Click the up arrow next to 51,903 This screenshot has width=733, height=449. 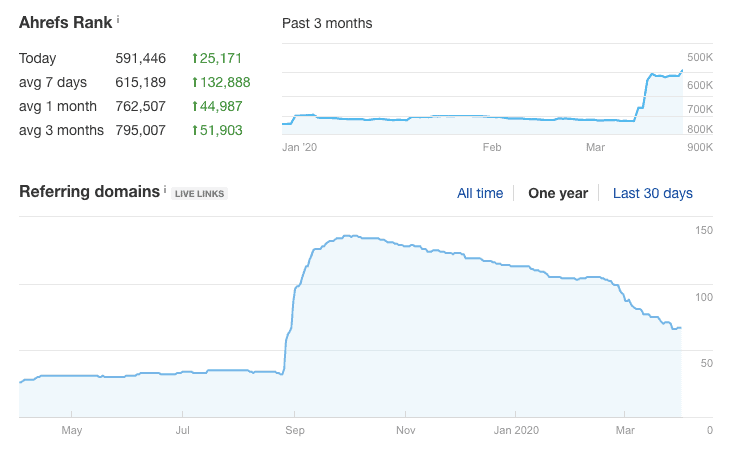click(x=195, y=130)
